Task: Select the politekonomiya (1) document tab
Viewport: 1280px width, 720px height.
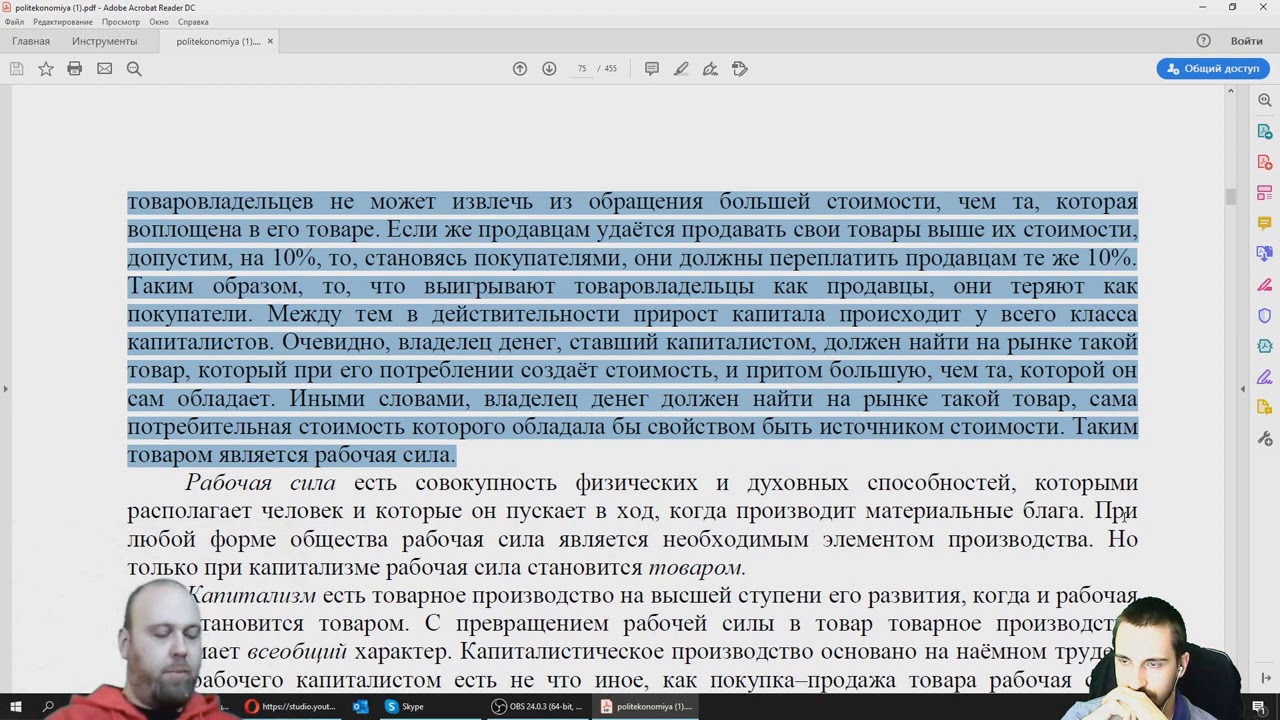Action: (x=218, y=41)
